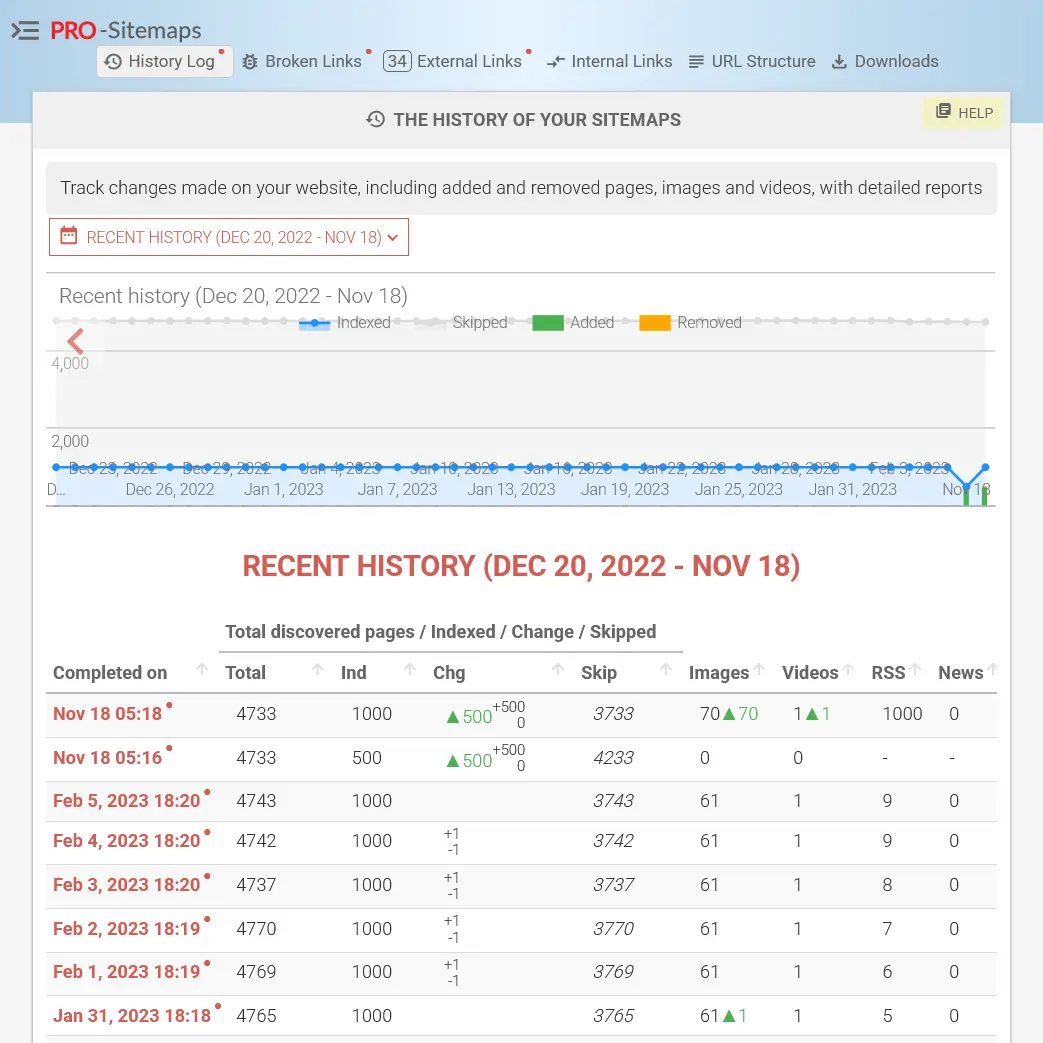Viewport: 1043px width, 1043px height.
Task: Open the Downloads section
Action: pyautogui.click(x=885, y=62)
